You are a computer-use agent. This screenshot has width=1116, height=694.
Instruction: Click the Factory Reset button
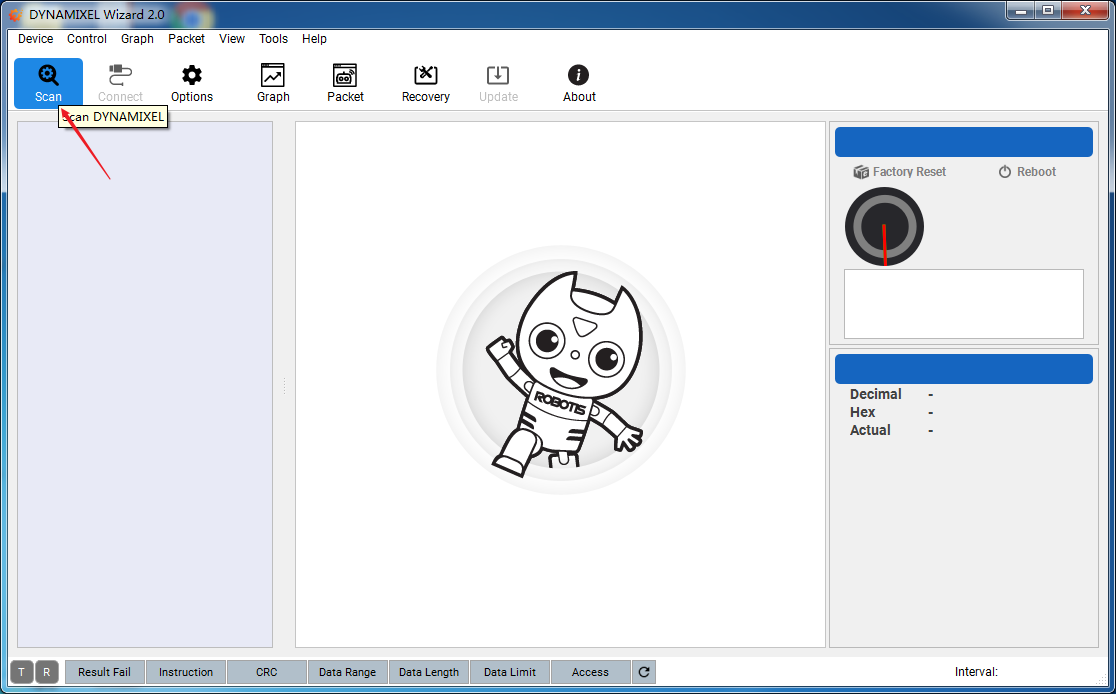coord(899,172)
